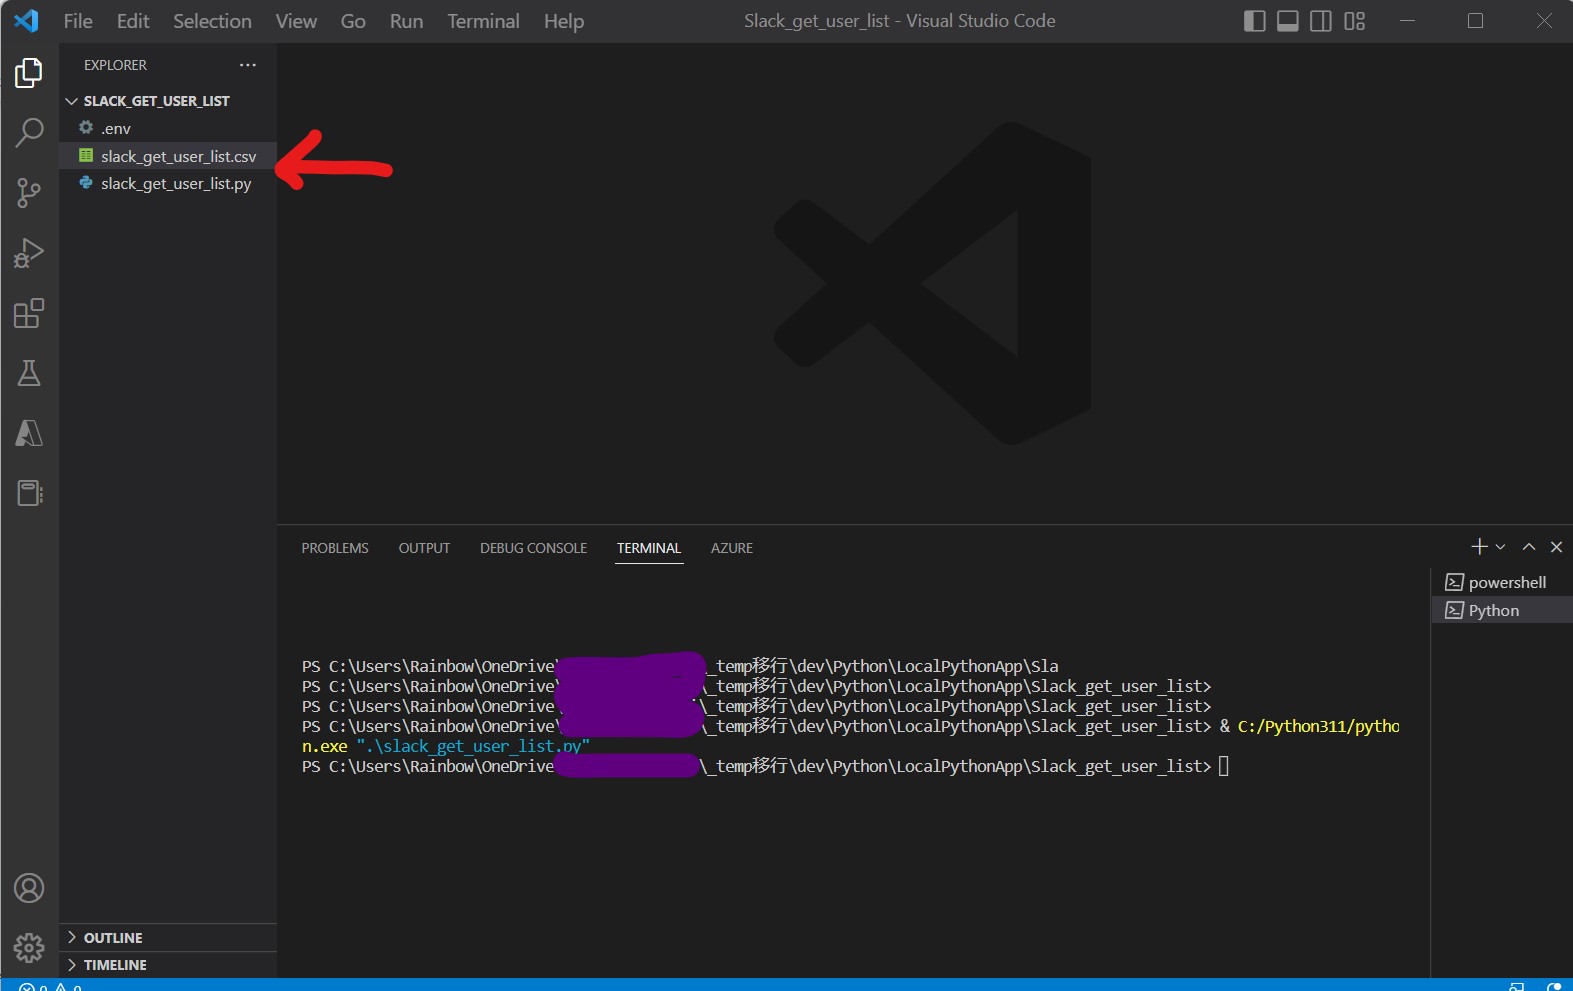1573x991 pixels.
Task: Open slack_get_user_list.csv file
Action: (168, 156)
